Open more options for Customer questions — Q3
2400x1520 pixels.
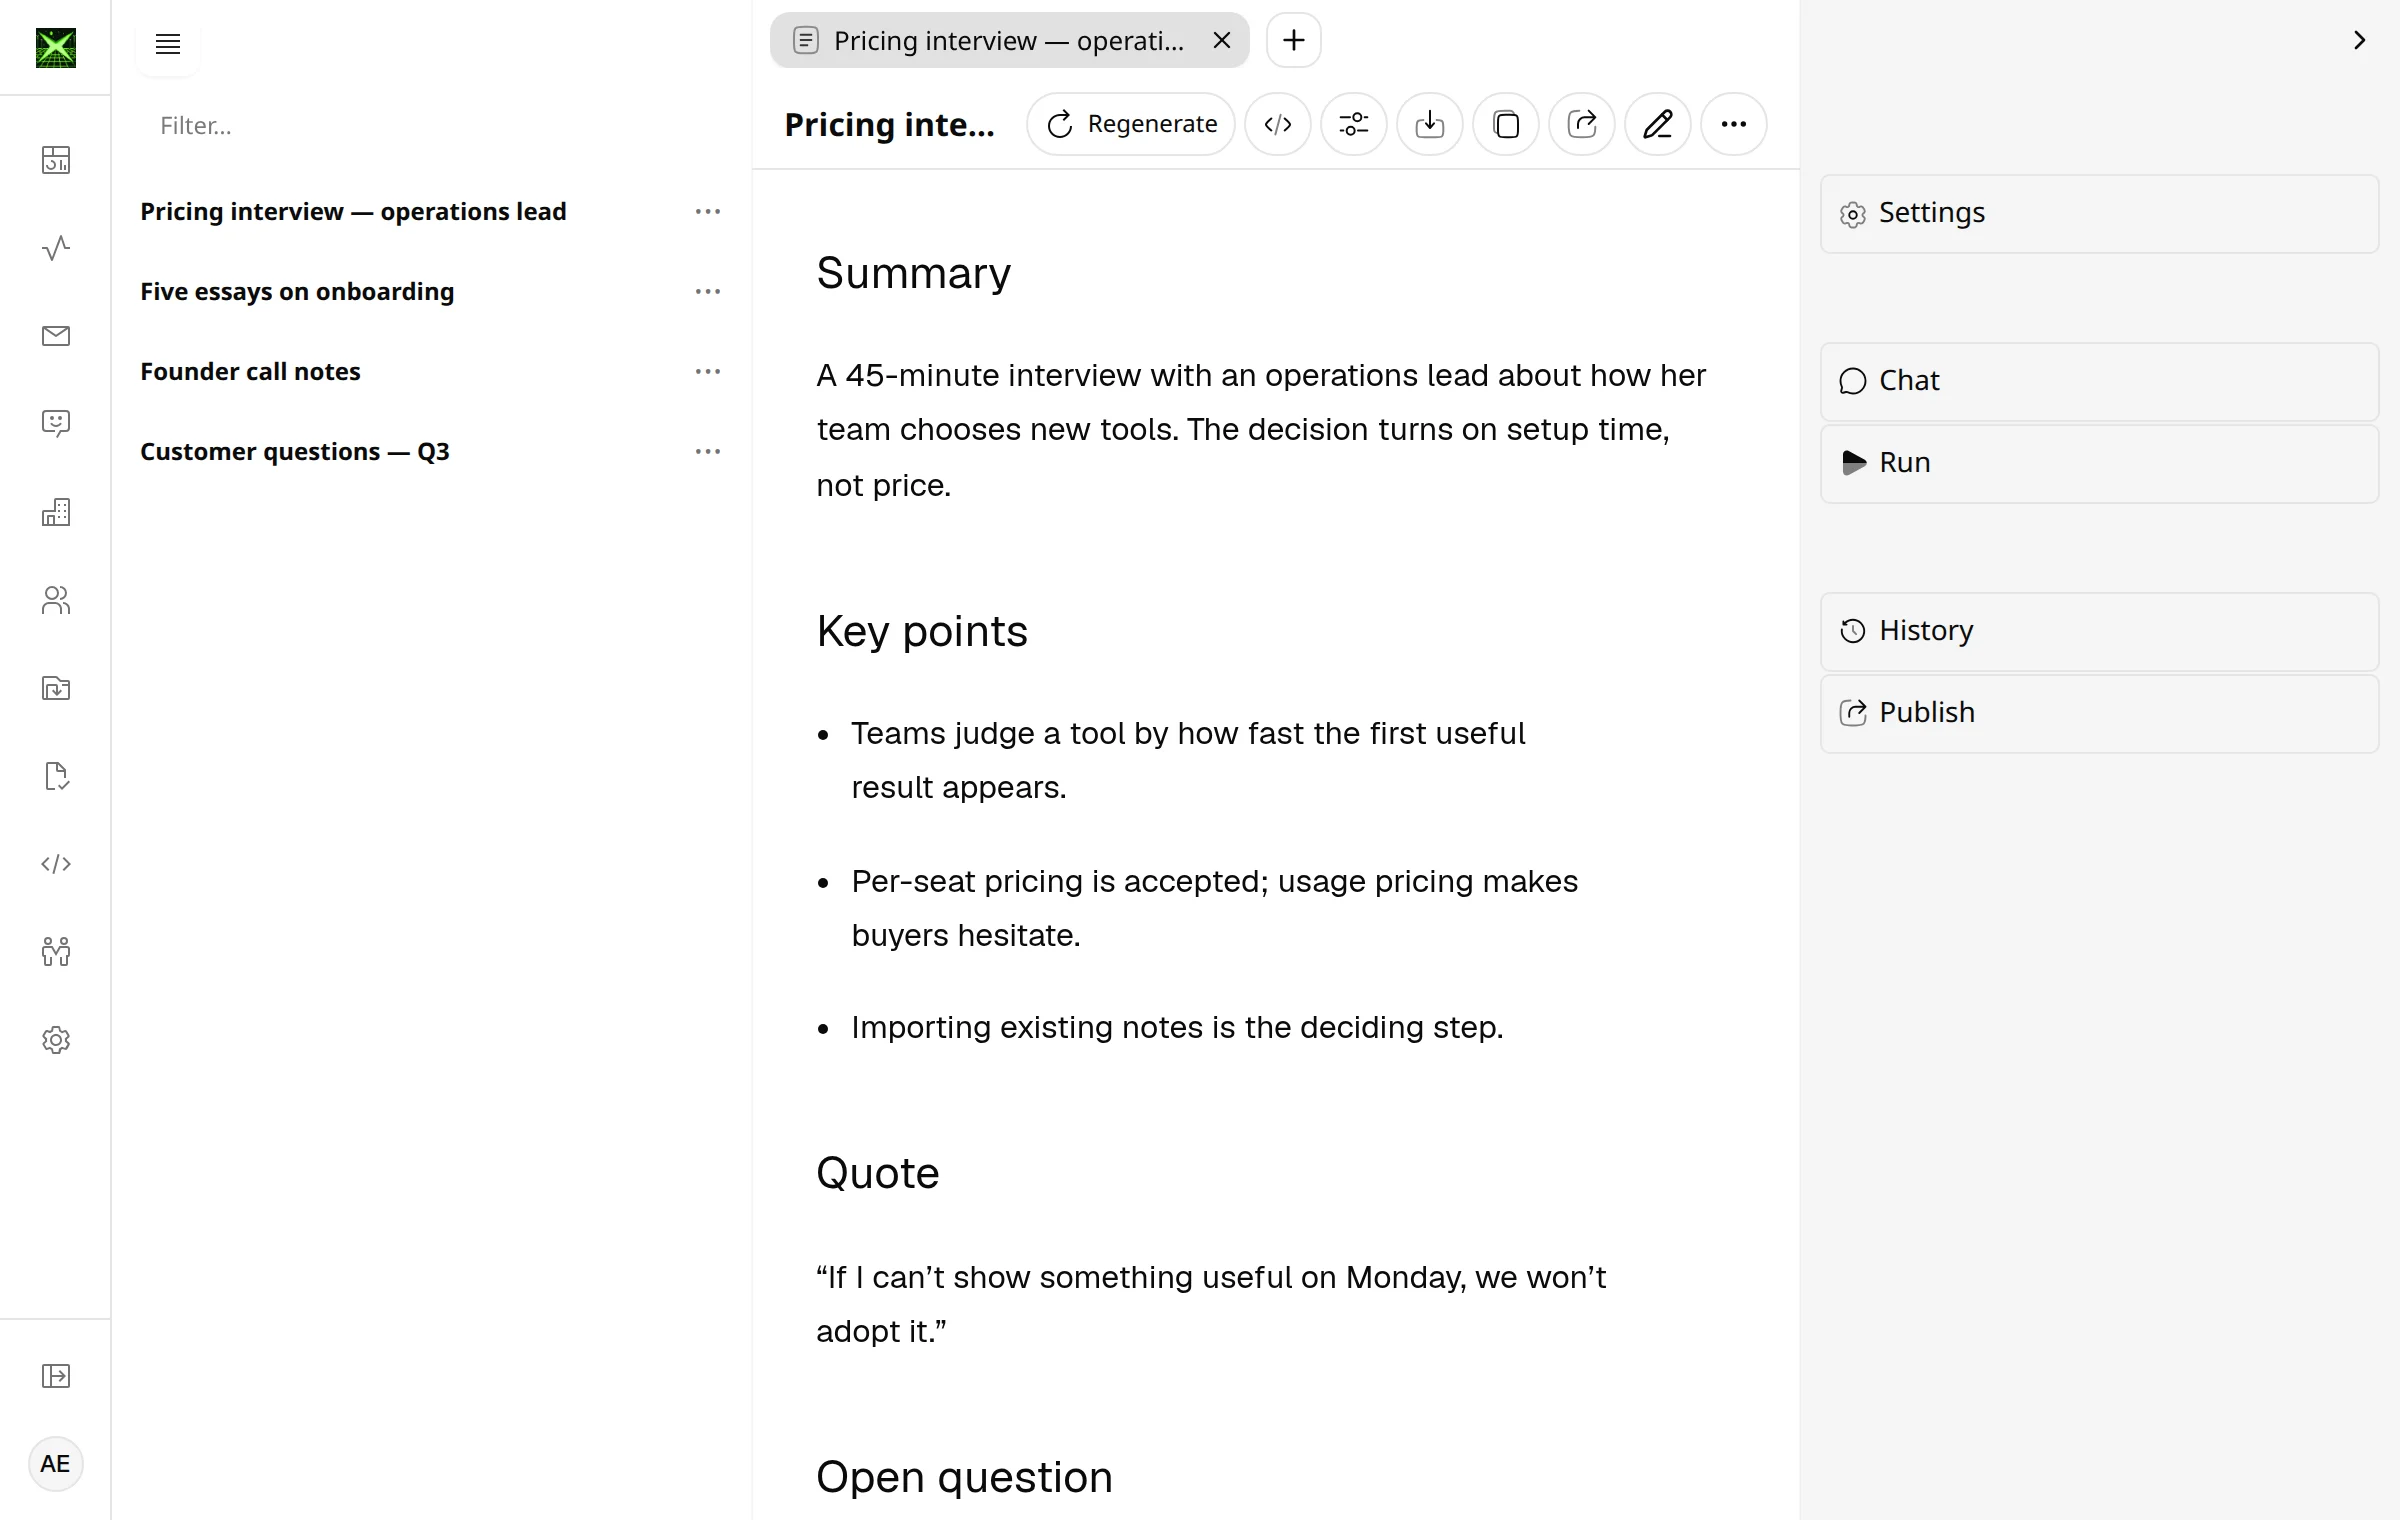pyautogui.click(x=708, y=452)
